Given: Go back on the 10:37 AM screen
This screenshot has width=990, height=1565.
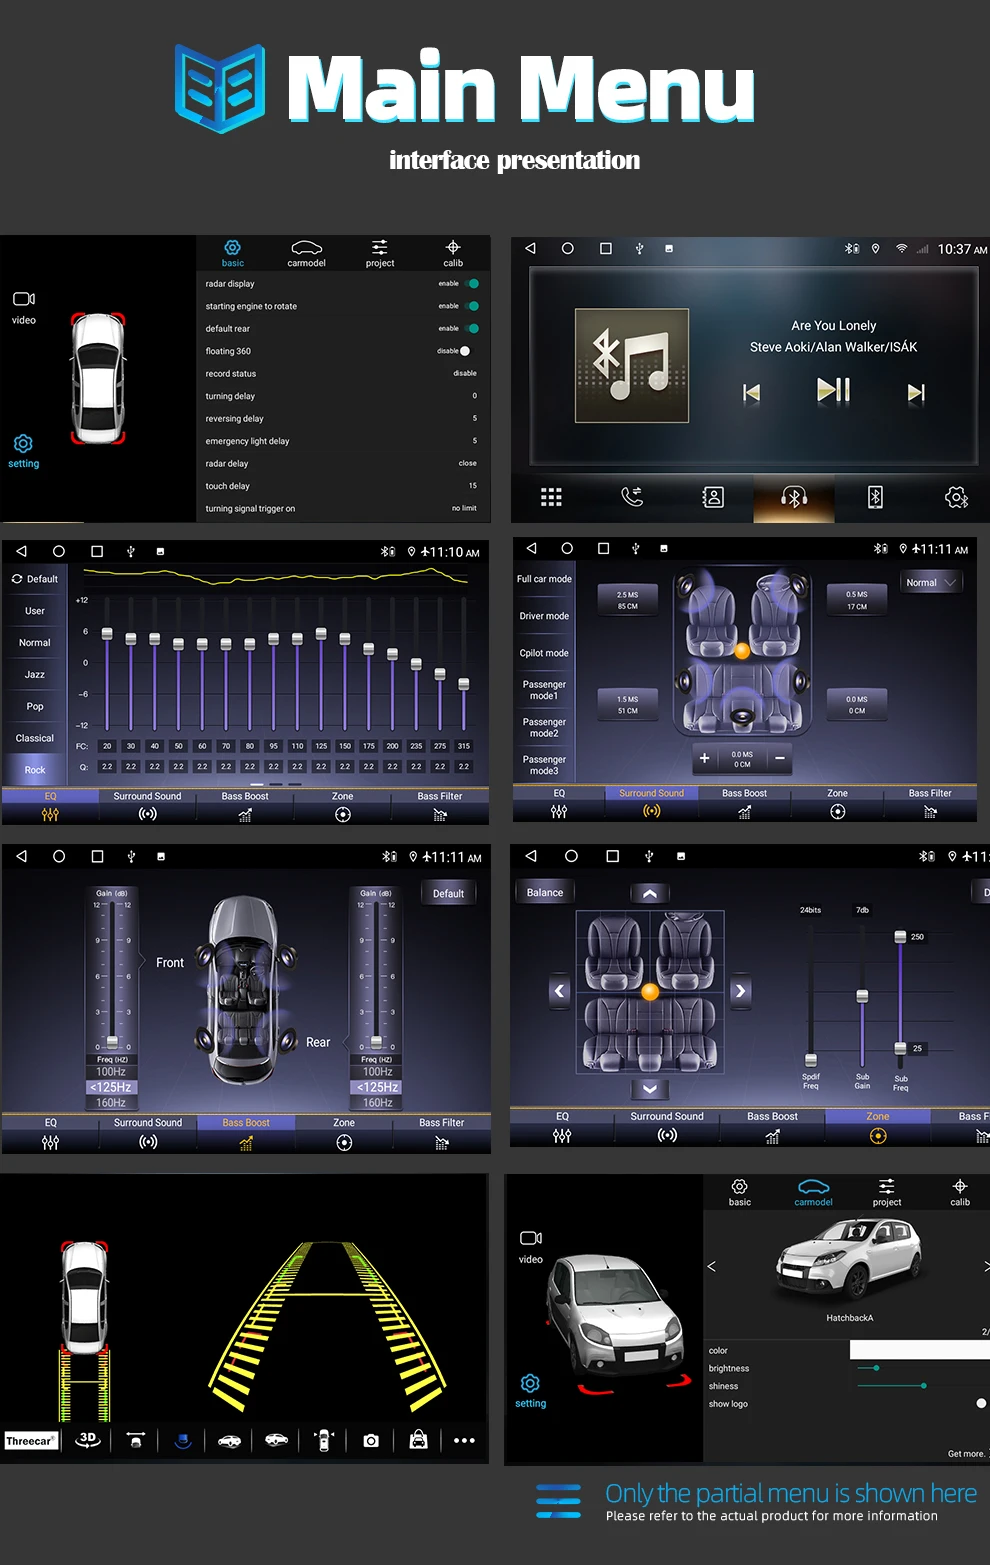Looking at the screenshot, I should click(x=531, y=248).
